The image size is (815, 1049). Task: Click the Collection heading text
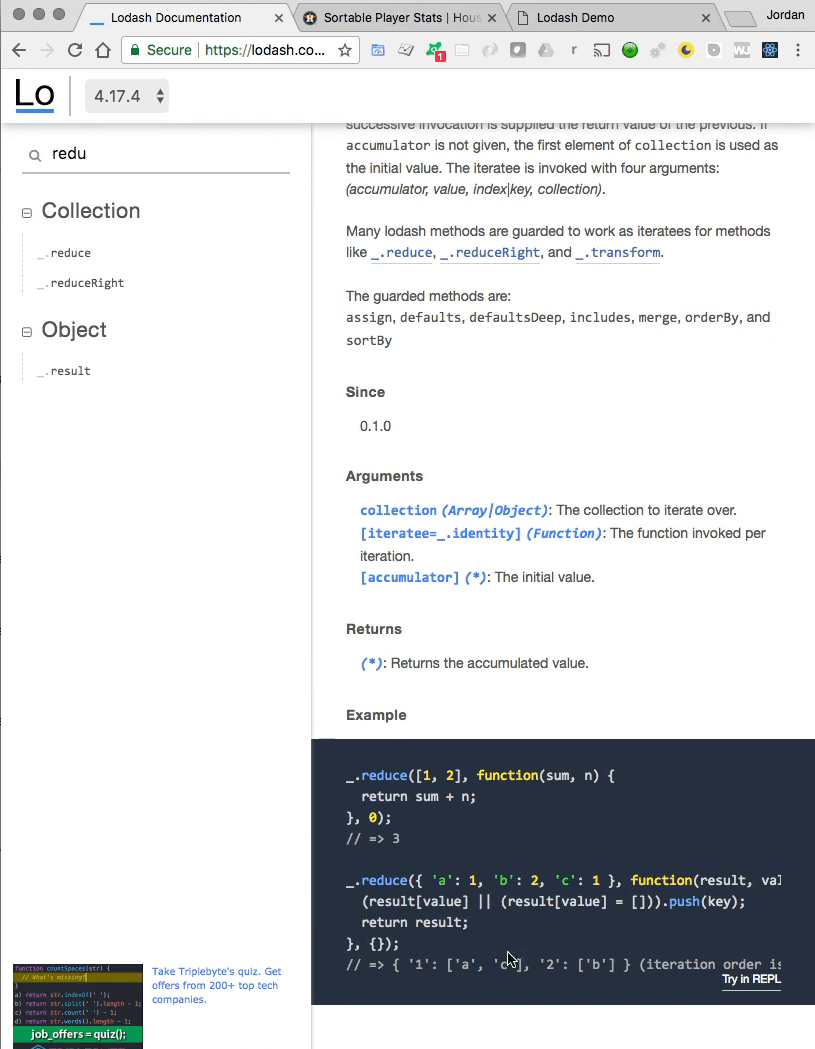click(x=91, y=211)
